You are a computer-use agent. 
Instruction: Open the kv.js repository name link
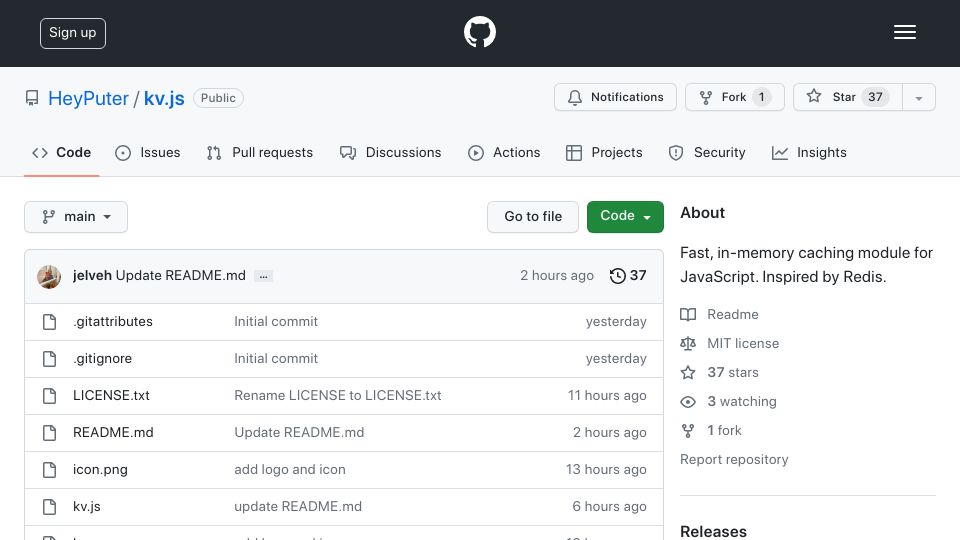pos(164,99)
